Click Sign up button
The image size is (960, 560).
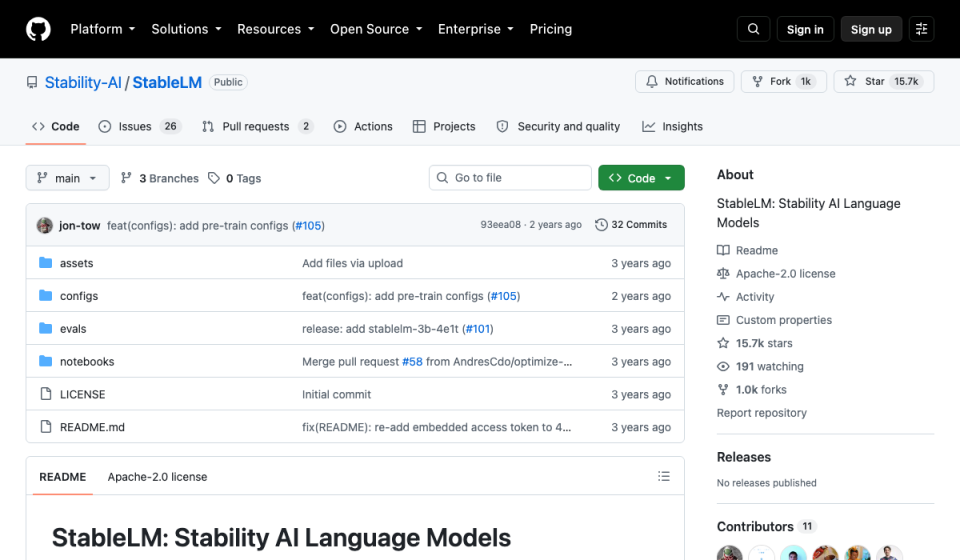(871, 29)
